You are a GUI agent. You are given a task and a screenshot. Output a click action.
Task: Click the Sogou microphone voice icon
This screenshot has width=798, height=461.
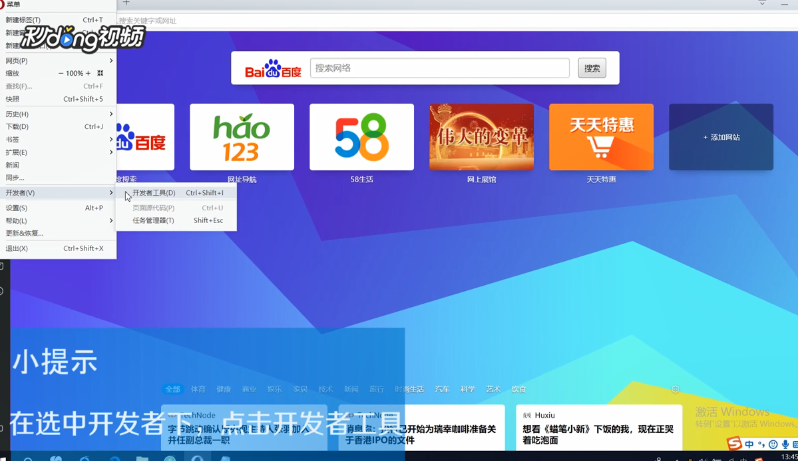pyautogui.click(x=785, y=444)
